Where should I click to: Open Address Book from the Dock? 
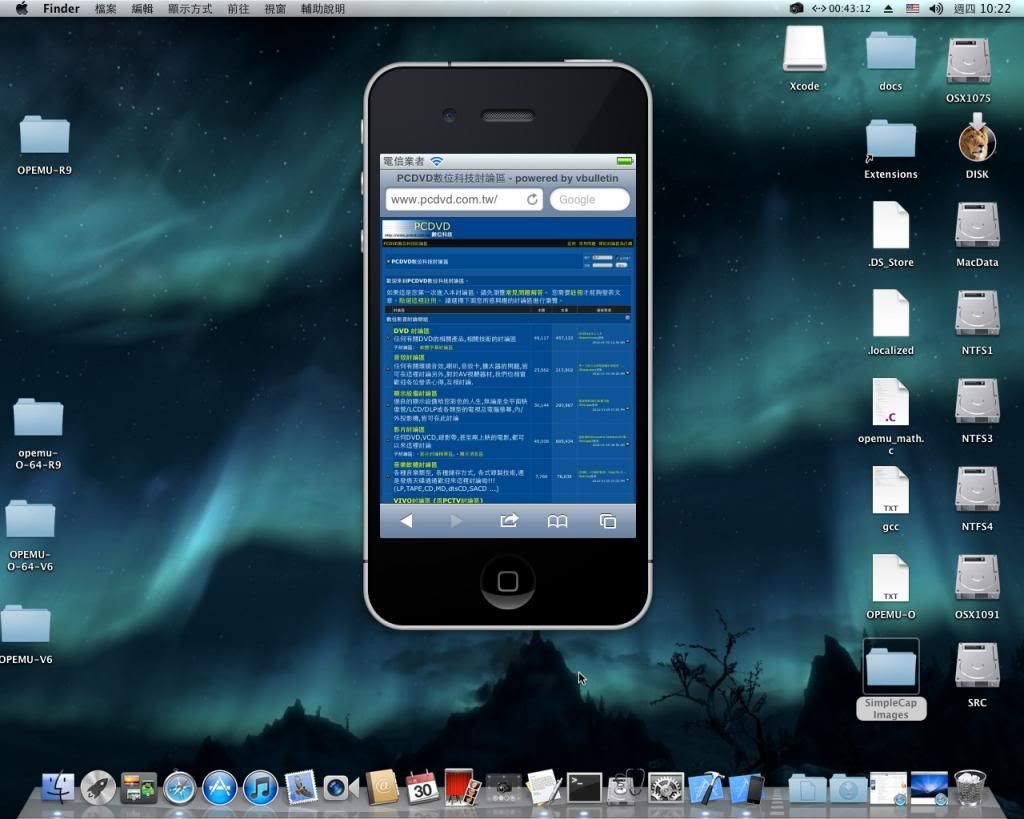(x=381, y=787)
